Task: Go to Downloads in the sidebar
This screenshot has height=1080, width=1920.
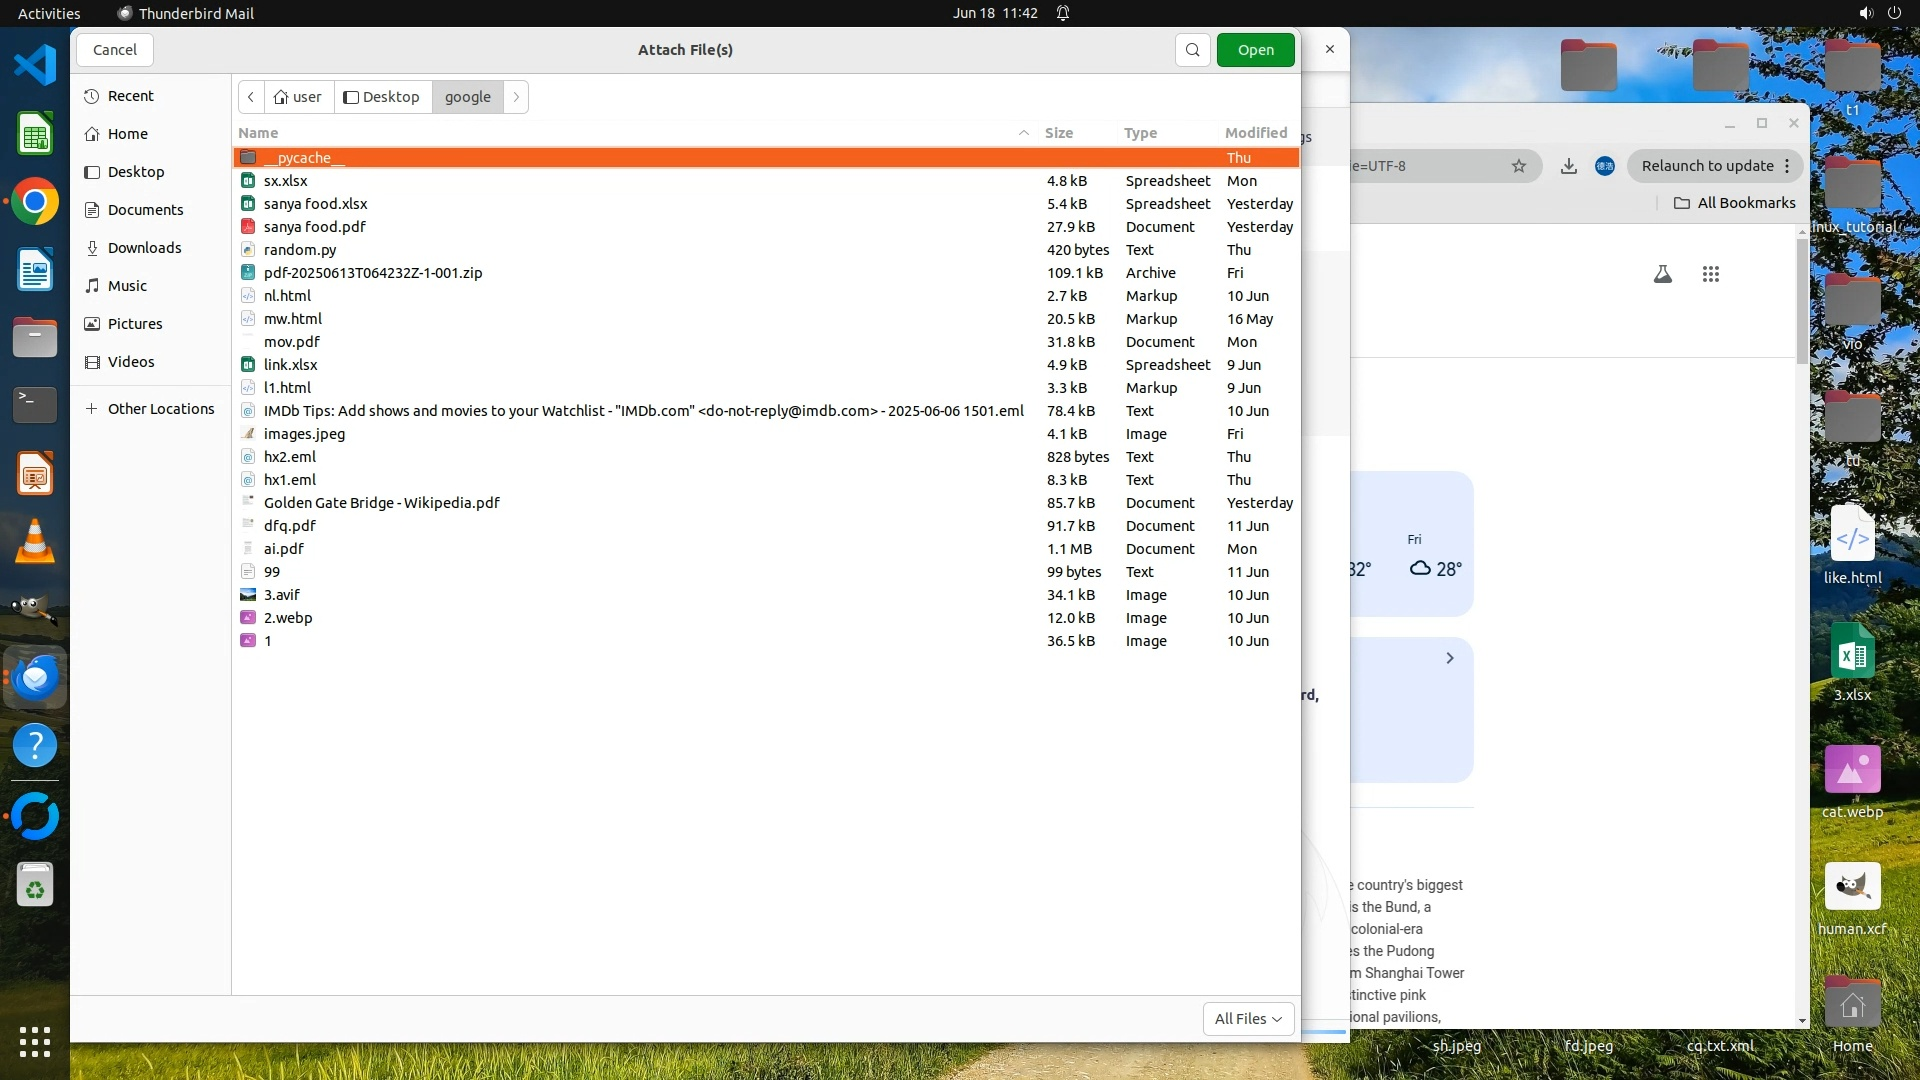Action: (x=144, y=248)
